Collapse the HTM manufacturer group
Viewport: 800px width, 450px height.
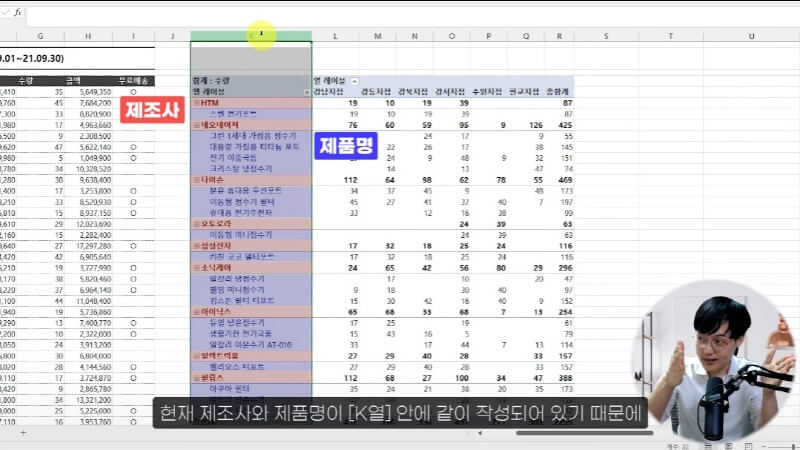pos(196,103)
